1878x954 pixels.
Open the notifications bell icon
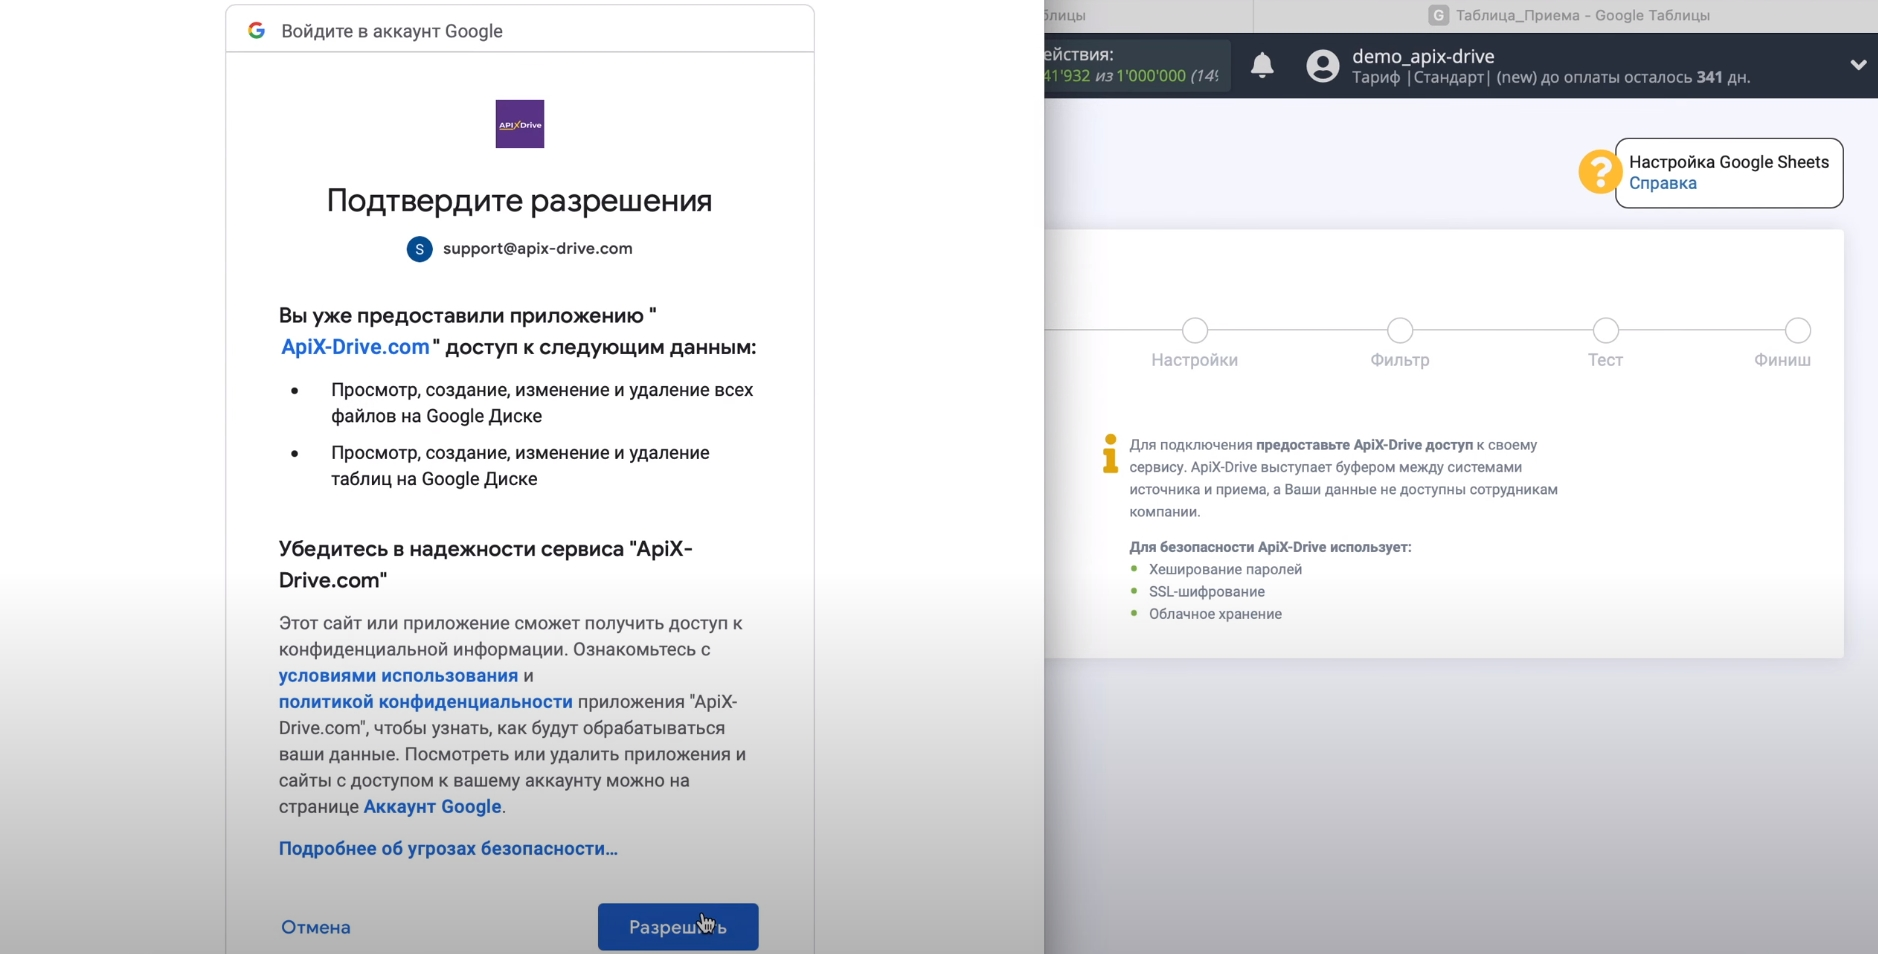tap(1262, 65)
